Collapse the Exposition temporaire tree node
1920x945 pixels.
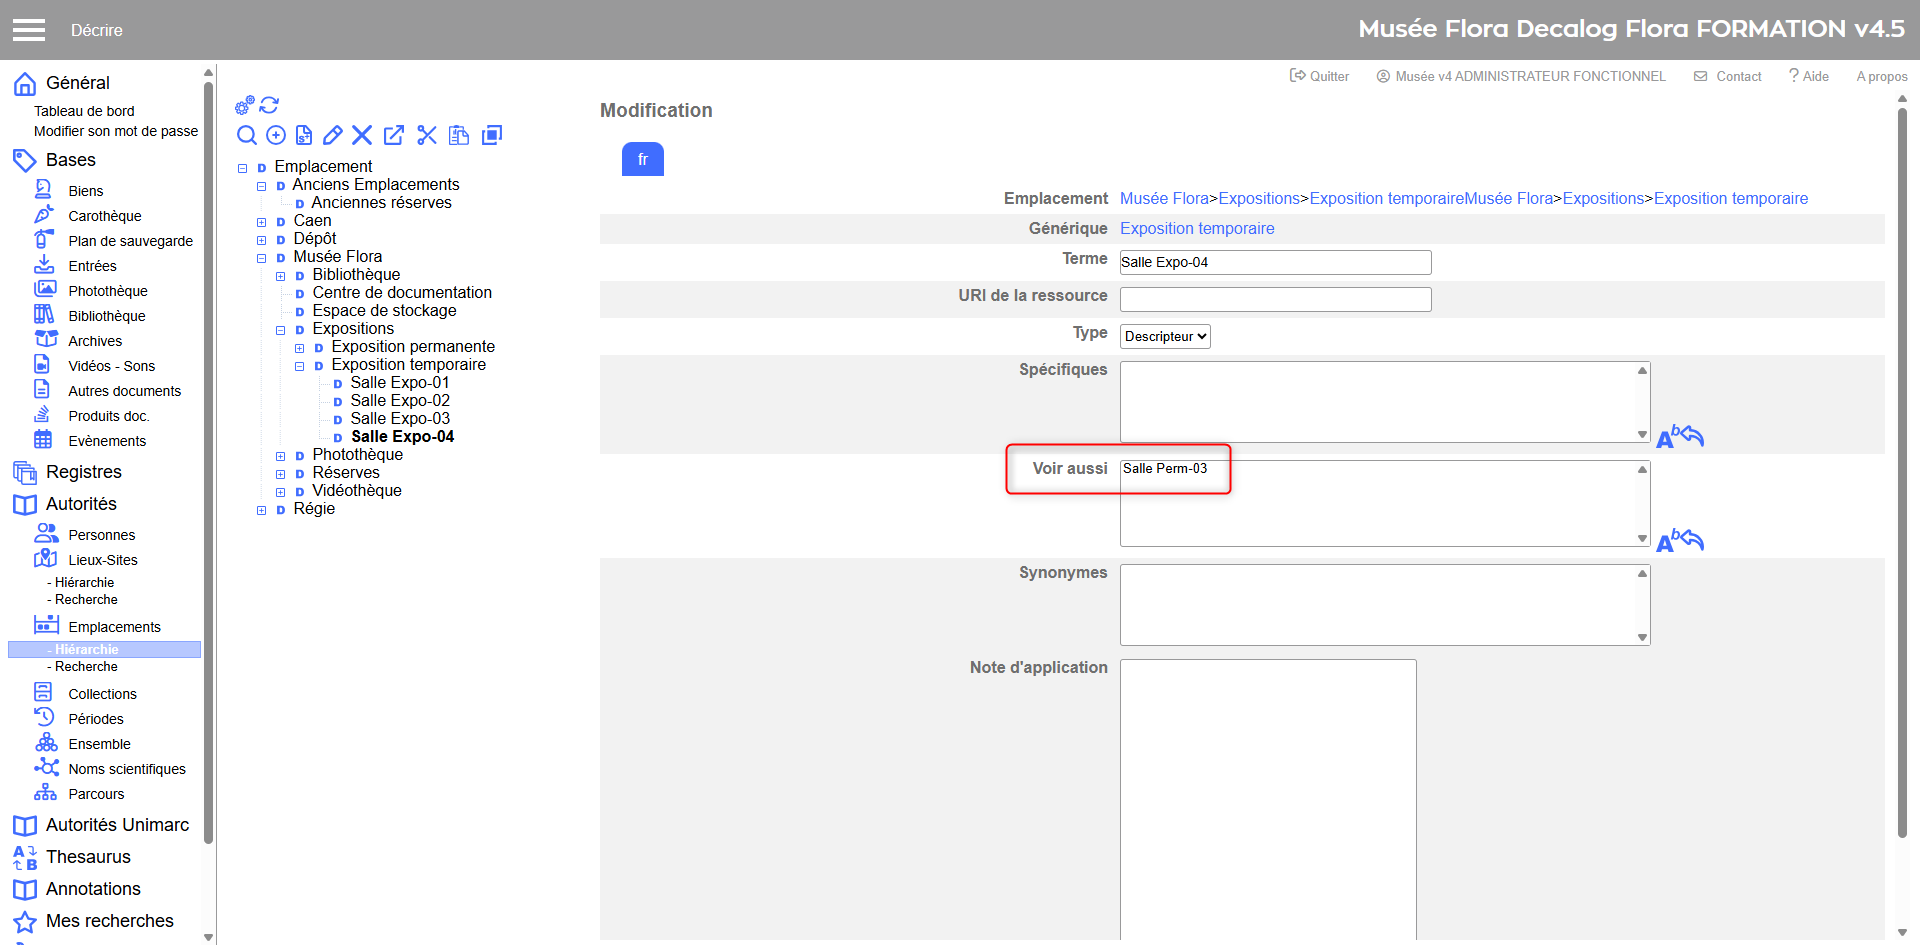(300, 366)
